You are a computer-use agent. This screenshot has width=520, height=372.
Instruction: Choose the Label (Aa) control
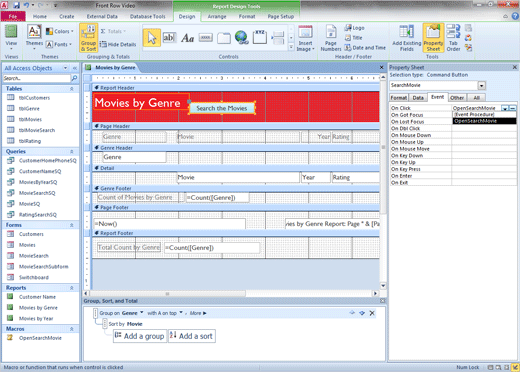click(187, 38)
